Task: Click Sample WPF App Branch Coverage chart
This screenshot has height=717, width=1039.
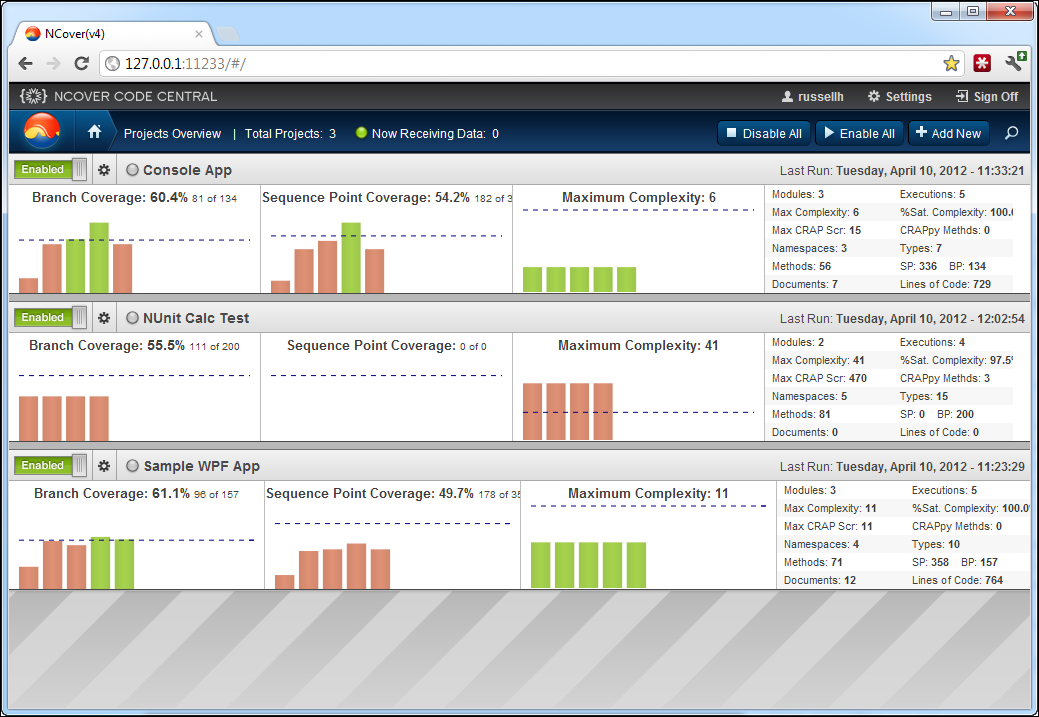Action: (x=136, y=562)
